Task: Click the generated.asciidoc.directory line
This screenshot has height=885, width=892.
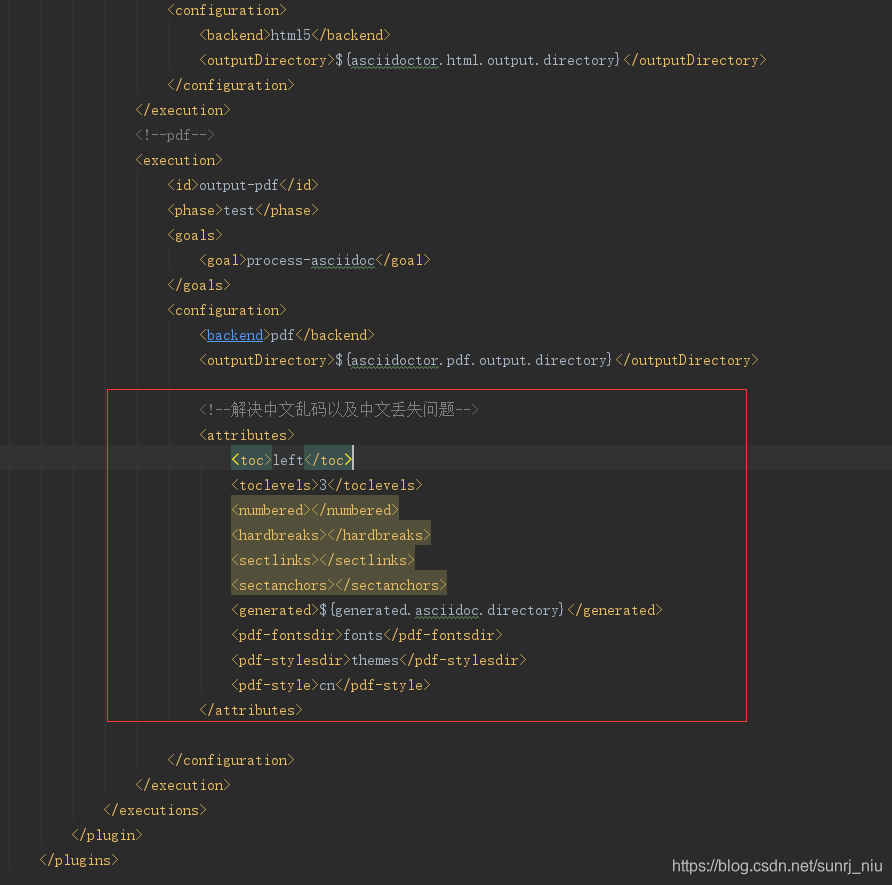Action: 447,611
